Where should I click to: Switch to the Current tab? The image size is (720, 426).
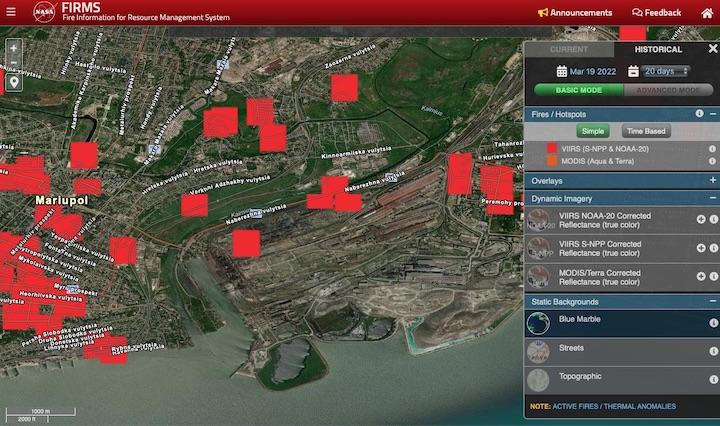(x=568, y=49)
